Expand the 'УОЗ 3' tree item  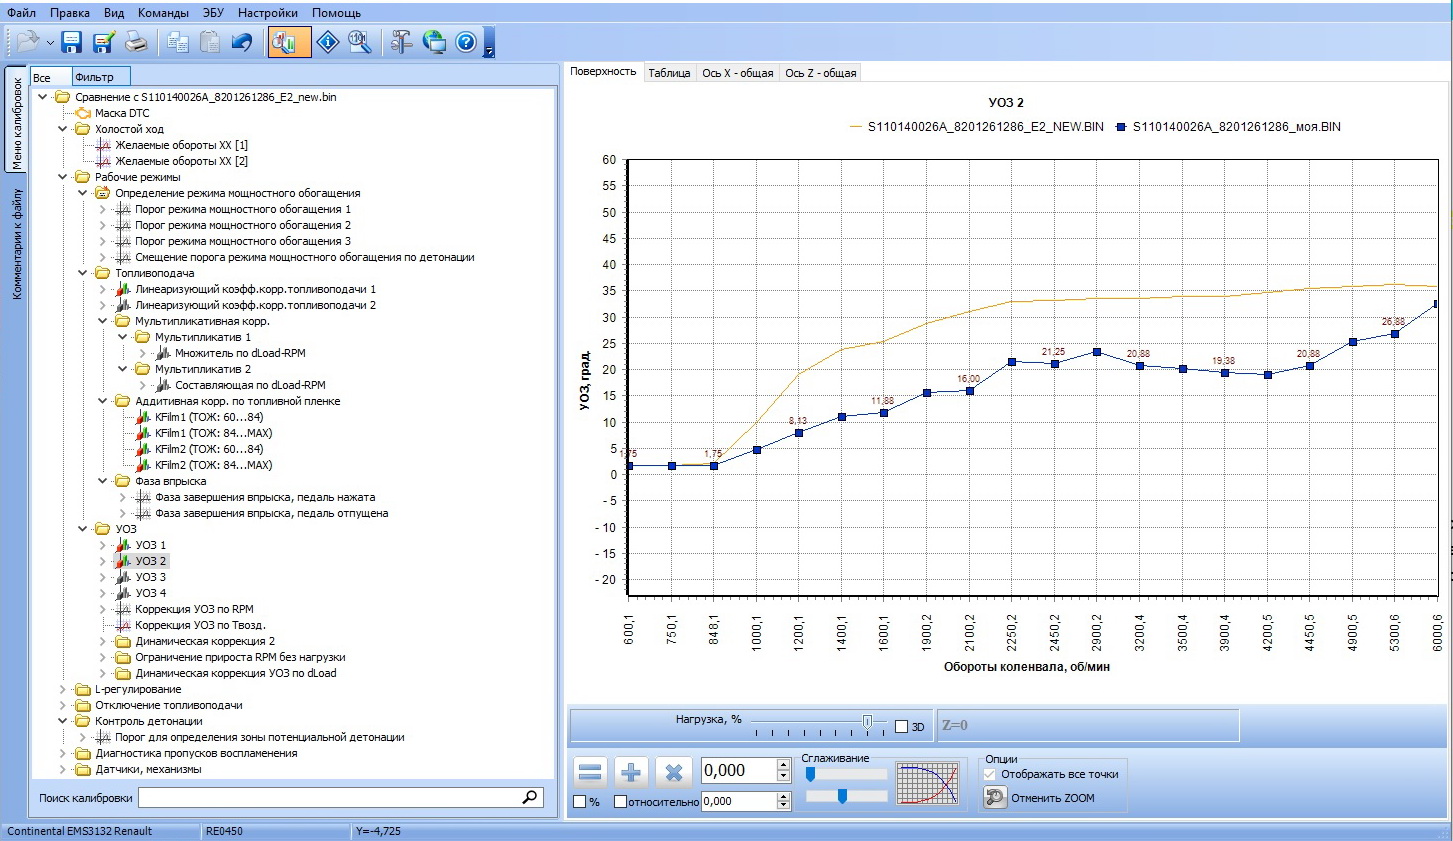click(x=102, y=577)
